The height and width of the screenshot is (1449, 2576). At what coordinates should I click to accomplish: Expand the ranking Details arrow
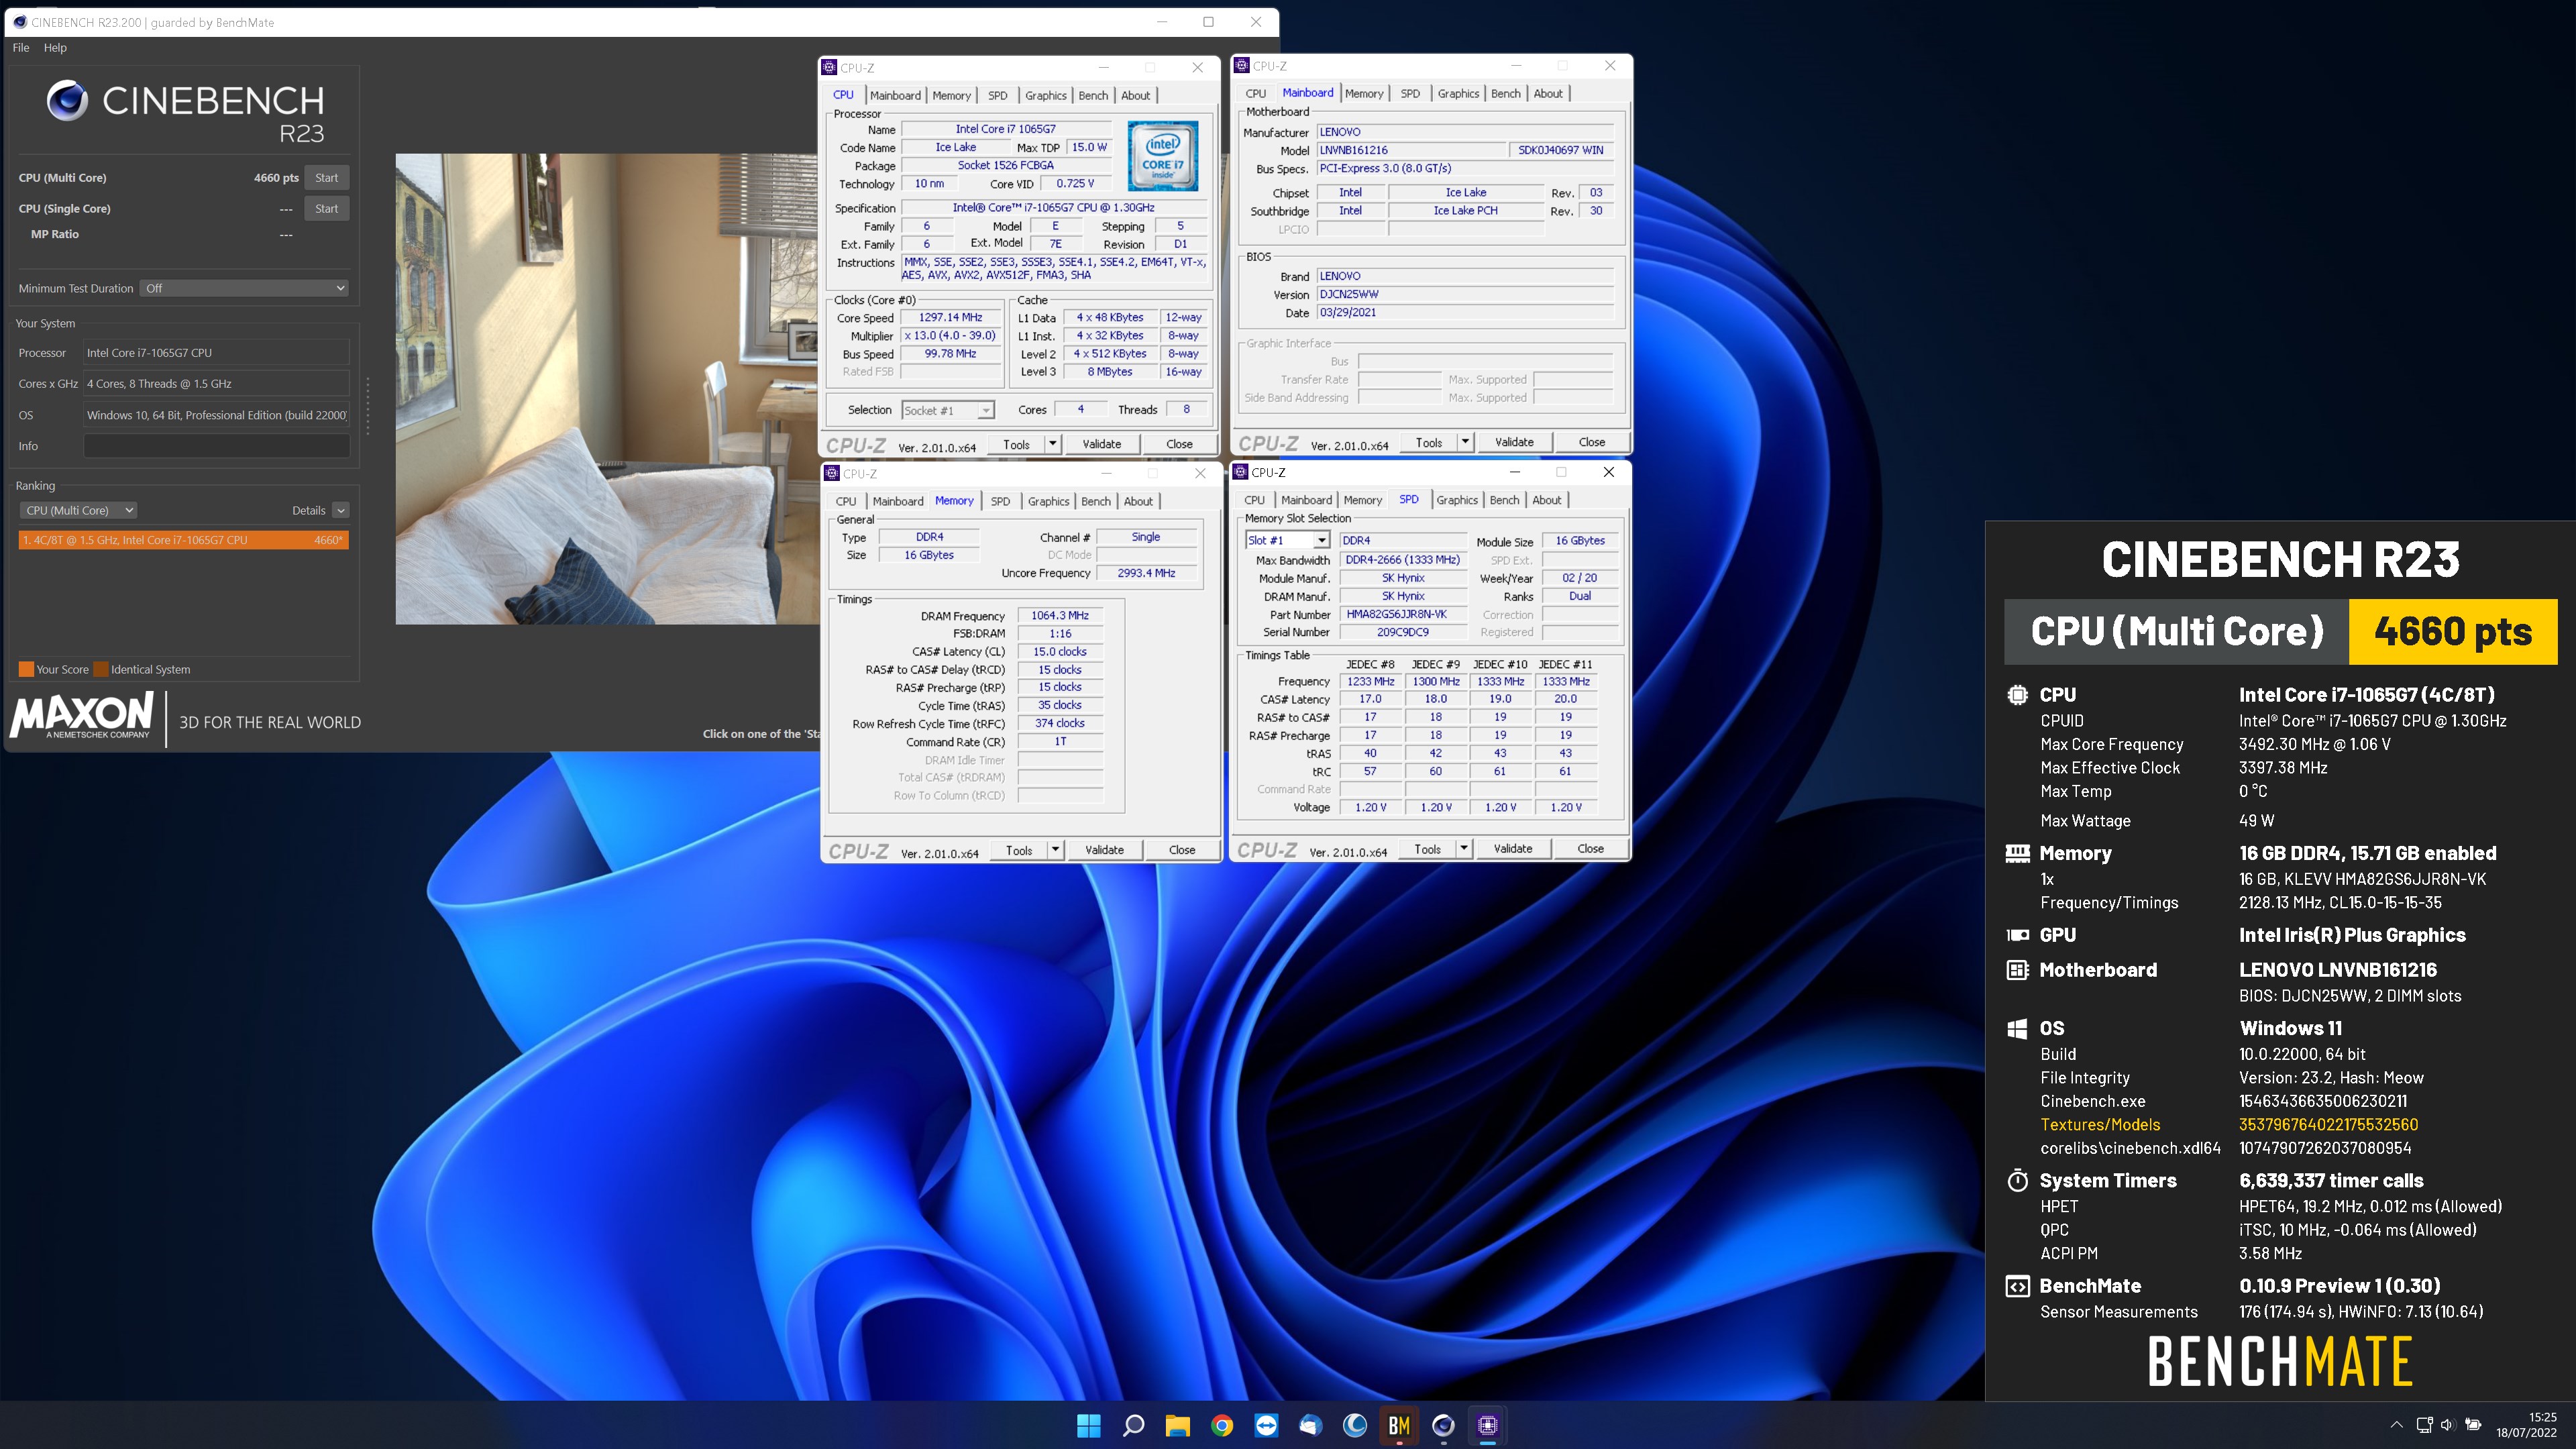(340, 510)
